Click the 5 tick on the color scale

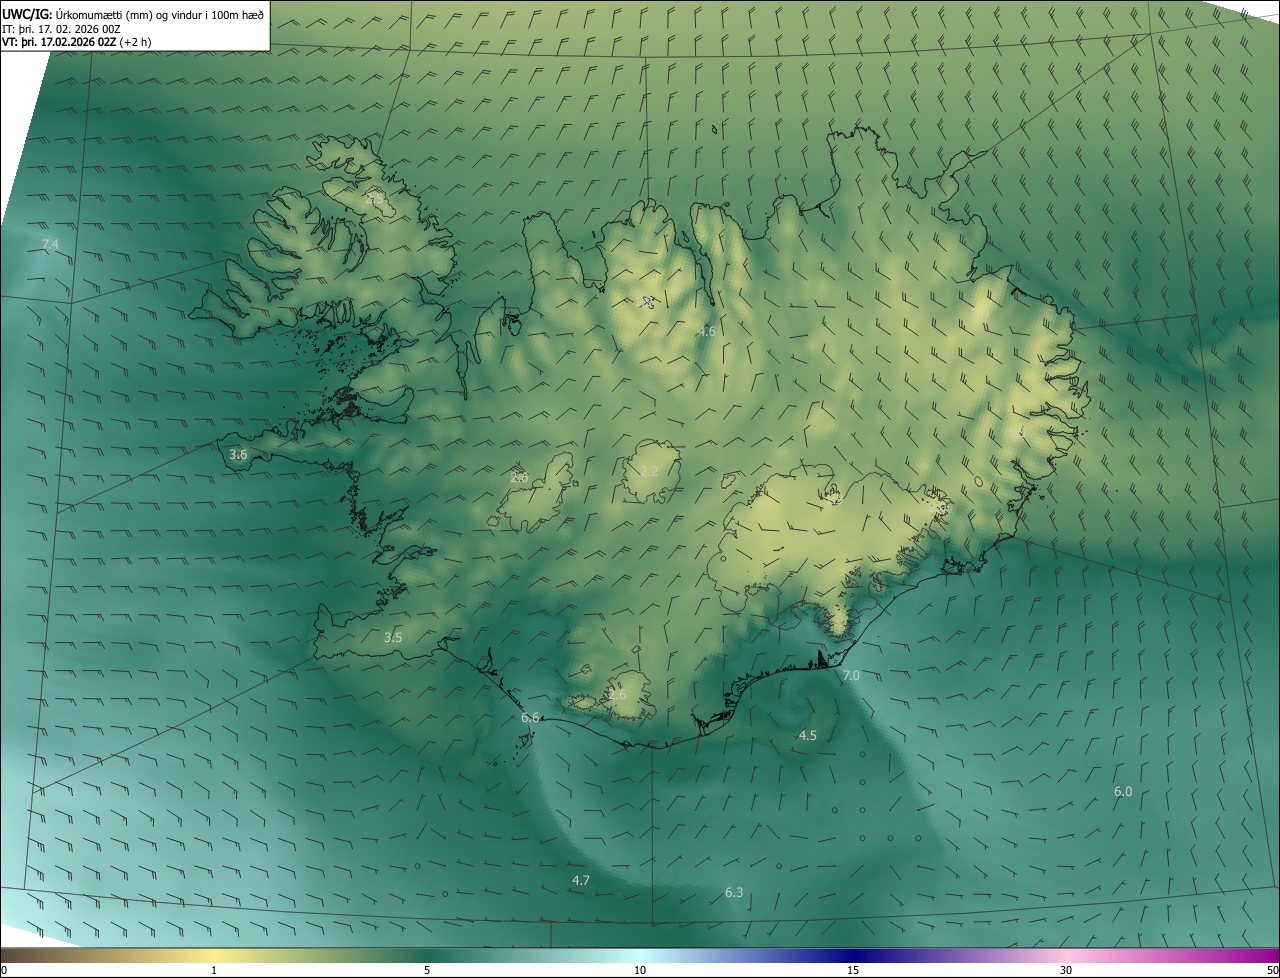click(x=427, y=971)
